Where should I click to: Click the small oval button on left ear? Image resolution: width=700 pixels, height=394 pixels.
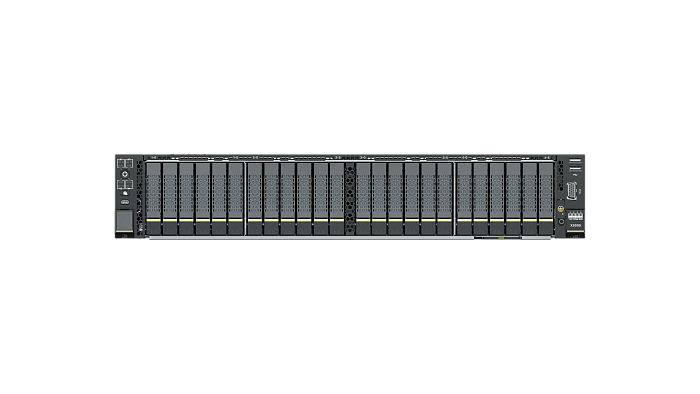(x=125, y=202)
